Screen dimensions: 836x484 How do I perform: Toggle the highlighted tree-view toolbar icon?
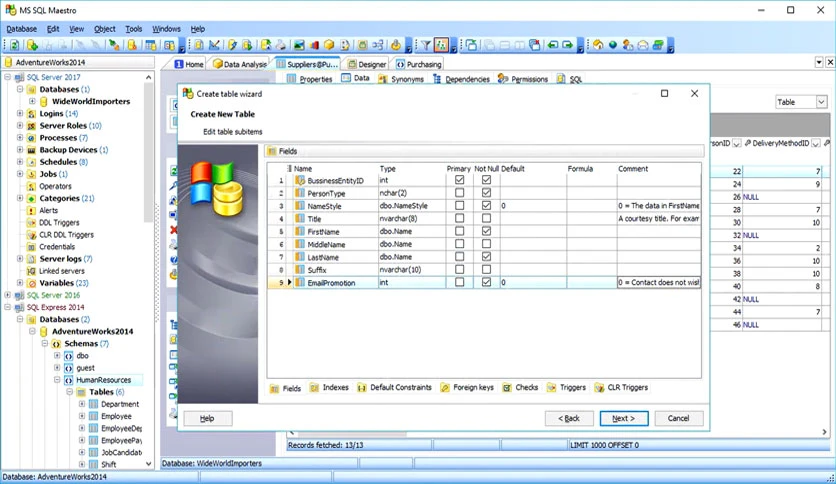pyautogui.click(x=441, y=45)
